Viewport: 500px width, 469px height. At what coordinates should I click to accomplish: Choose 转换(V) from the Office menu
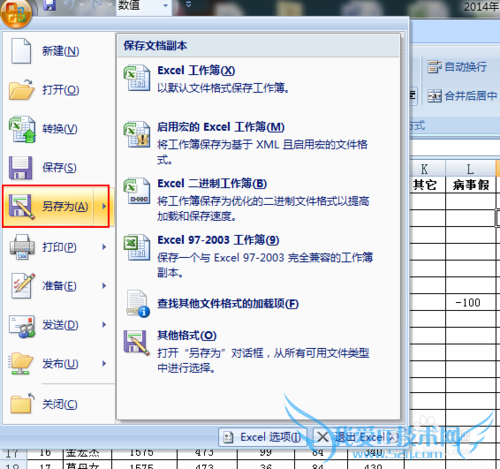click(x=59, y=129)
